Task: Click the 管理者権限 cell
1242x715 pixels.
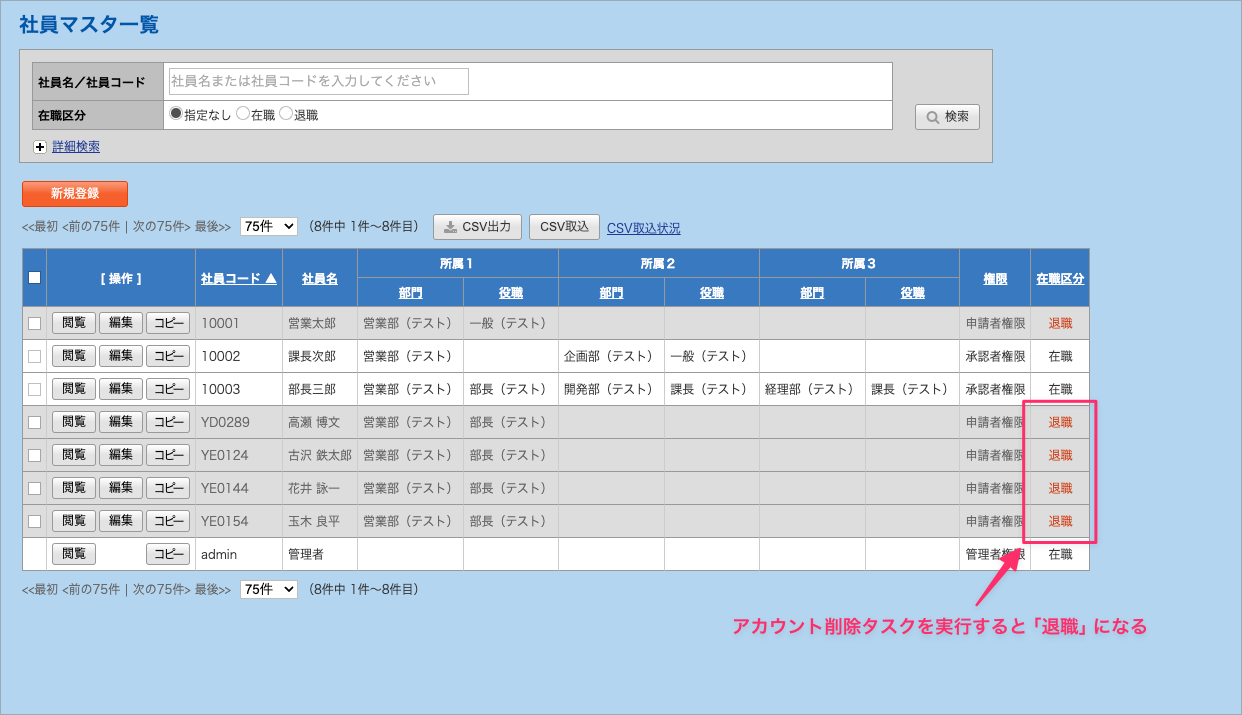Action: coord(995,554)
